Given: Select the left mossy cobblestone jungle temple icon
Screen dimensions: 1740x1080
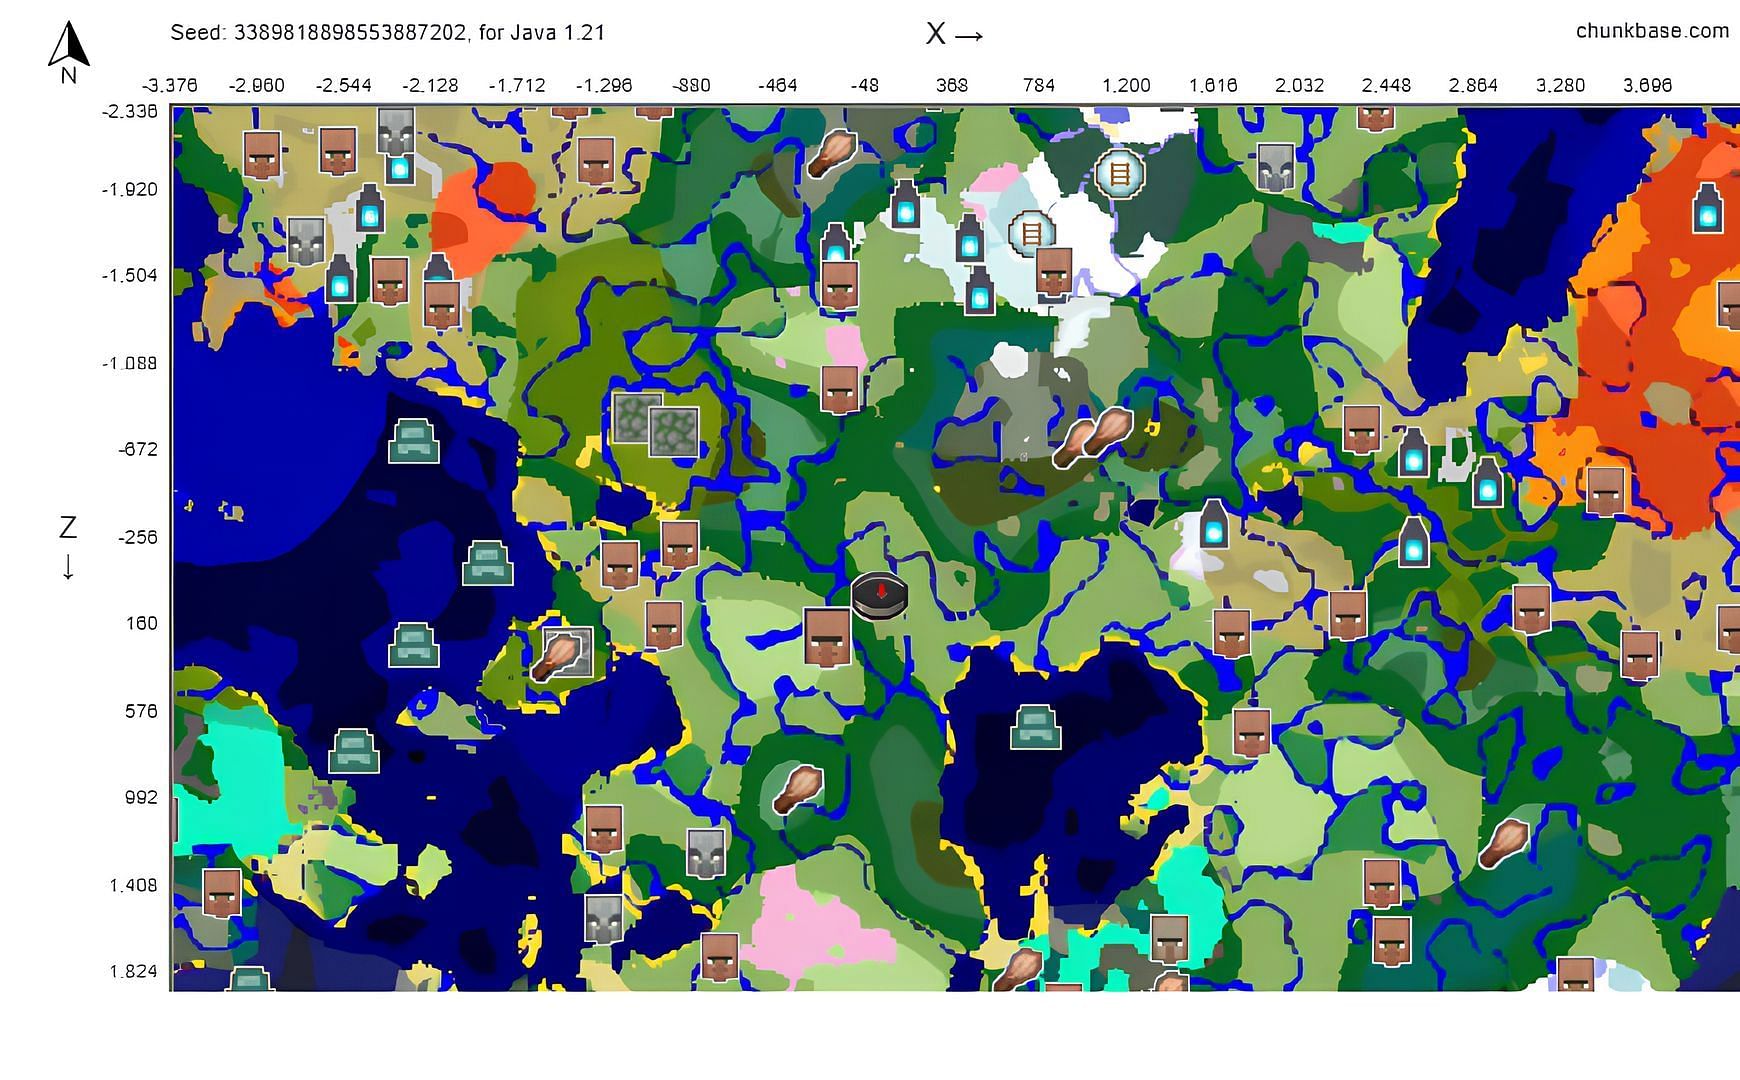Looking at the screenshot, I should (x=637, y=417).
